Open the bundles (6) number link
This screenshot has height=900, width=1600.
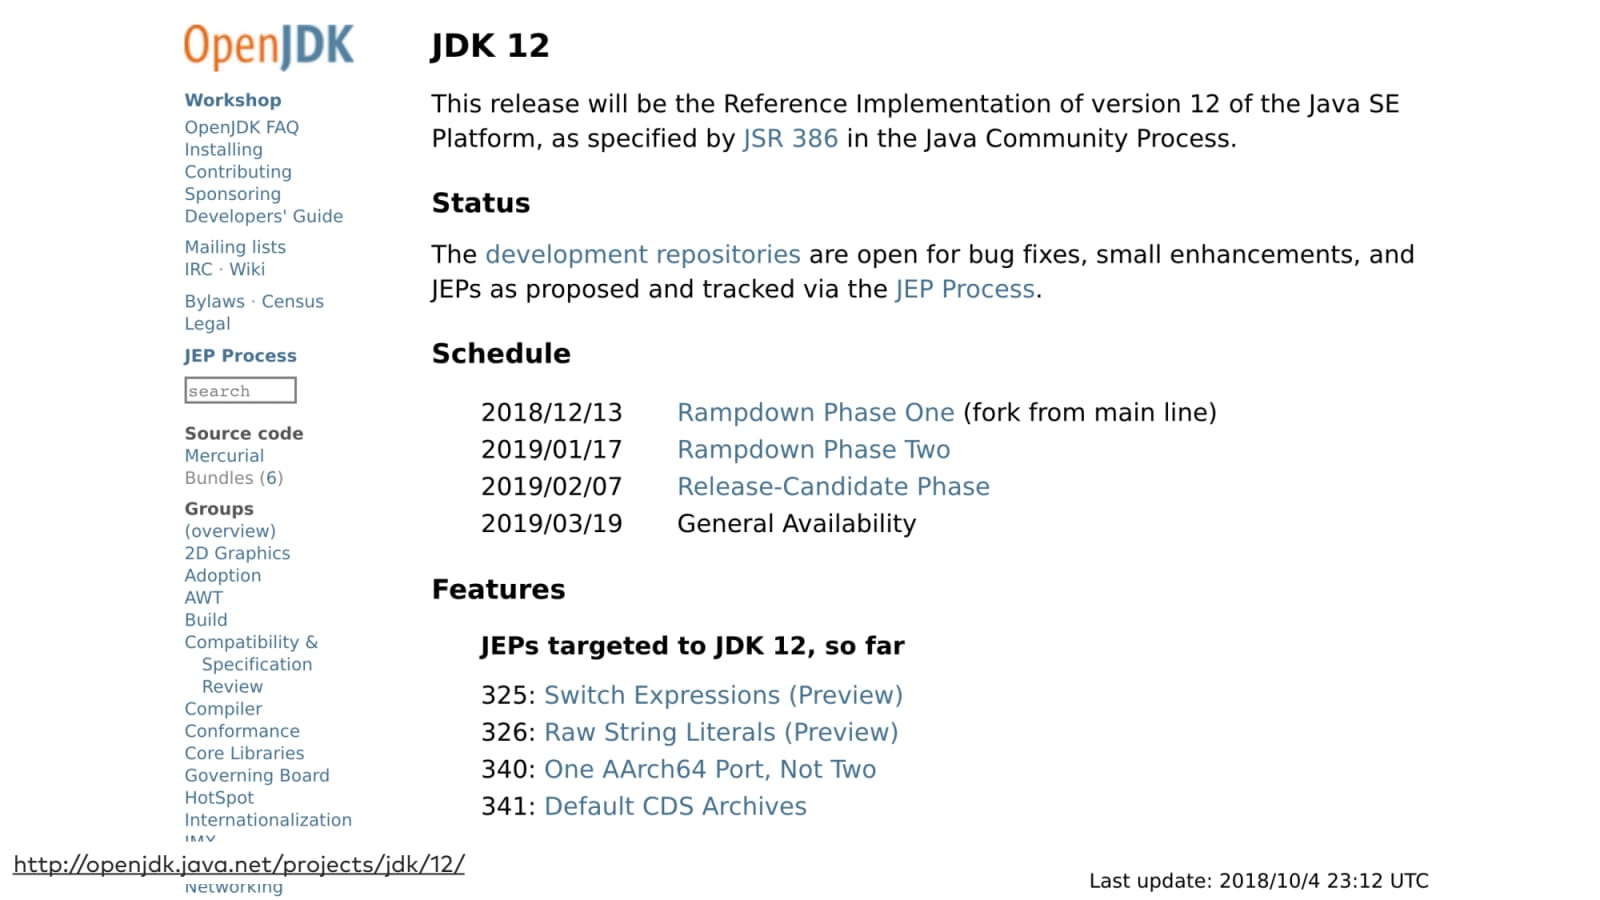[273, 478]
